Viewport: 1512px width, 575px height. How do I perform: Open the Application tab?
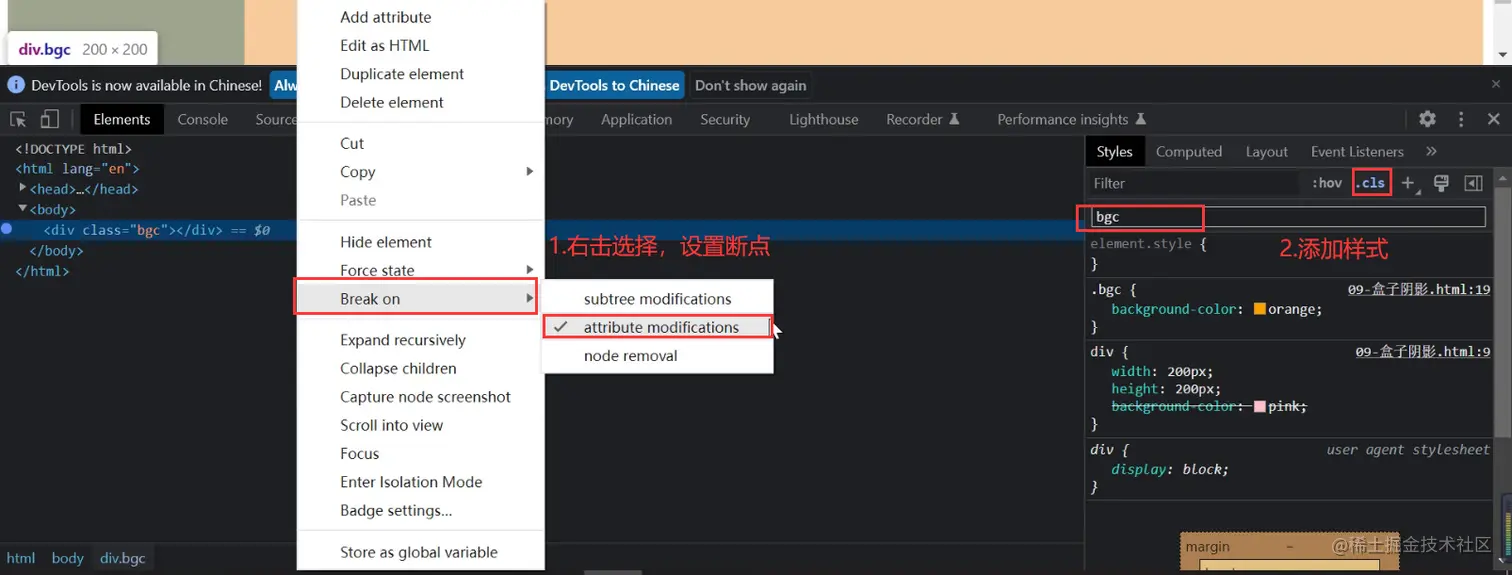636,119
